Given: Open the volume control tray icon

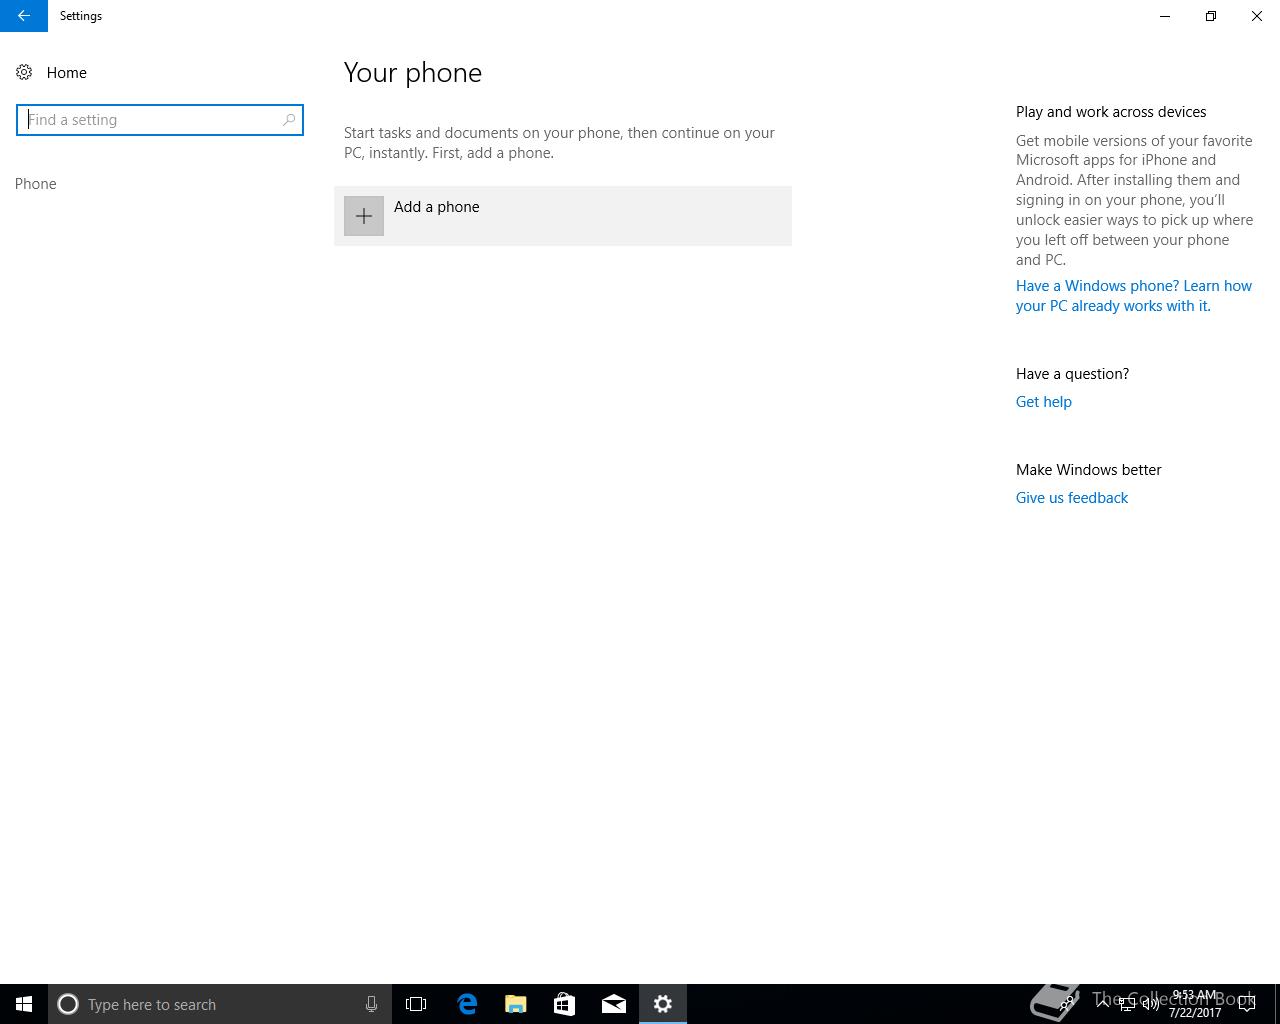Looking at the screenshot, I should (x=1150, y=1004).
